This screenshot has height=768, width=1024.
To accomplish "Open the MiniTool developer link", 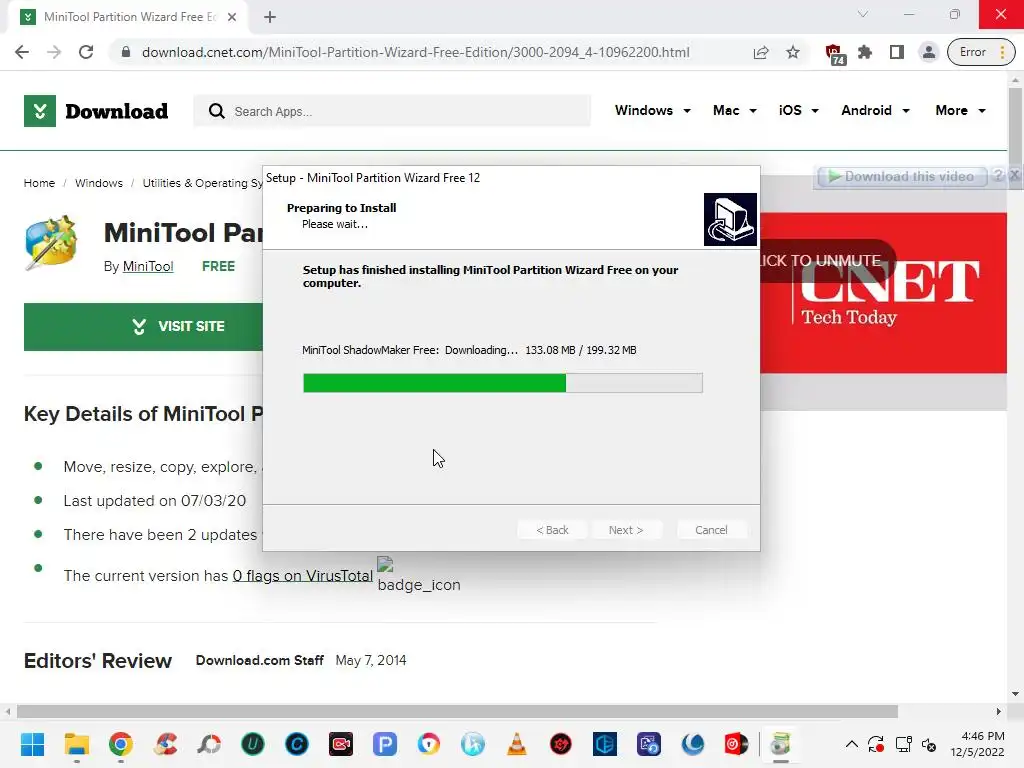I will point(148,266).
